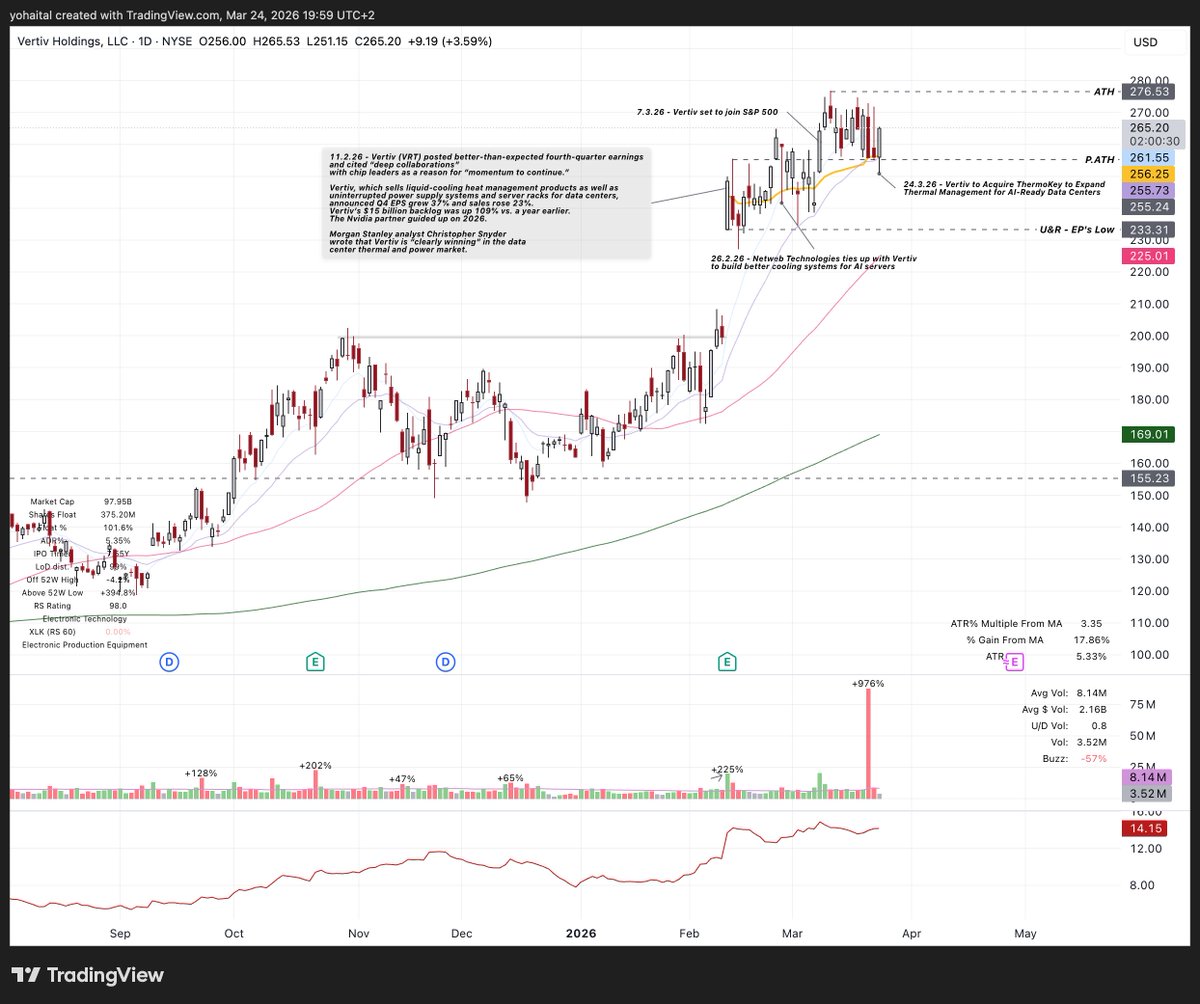The image size is (1200, 1004).
Task: Click the +47% volume label
Action: 403,777
